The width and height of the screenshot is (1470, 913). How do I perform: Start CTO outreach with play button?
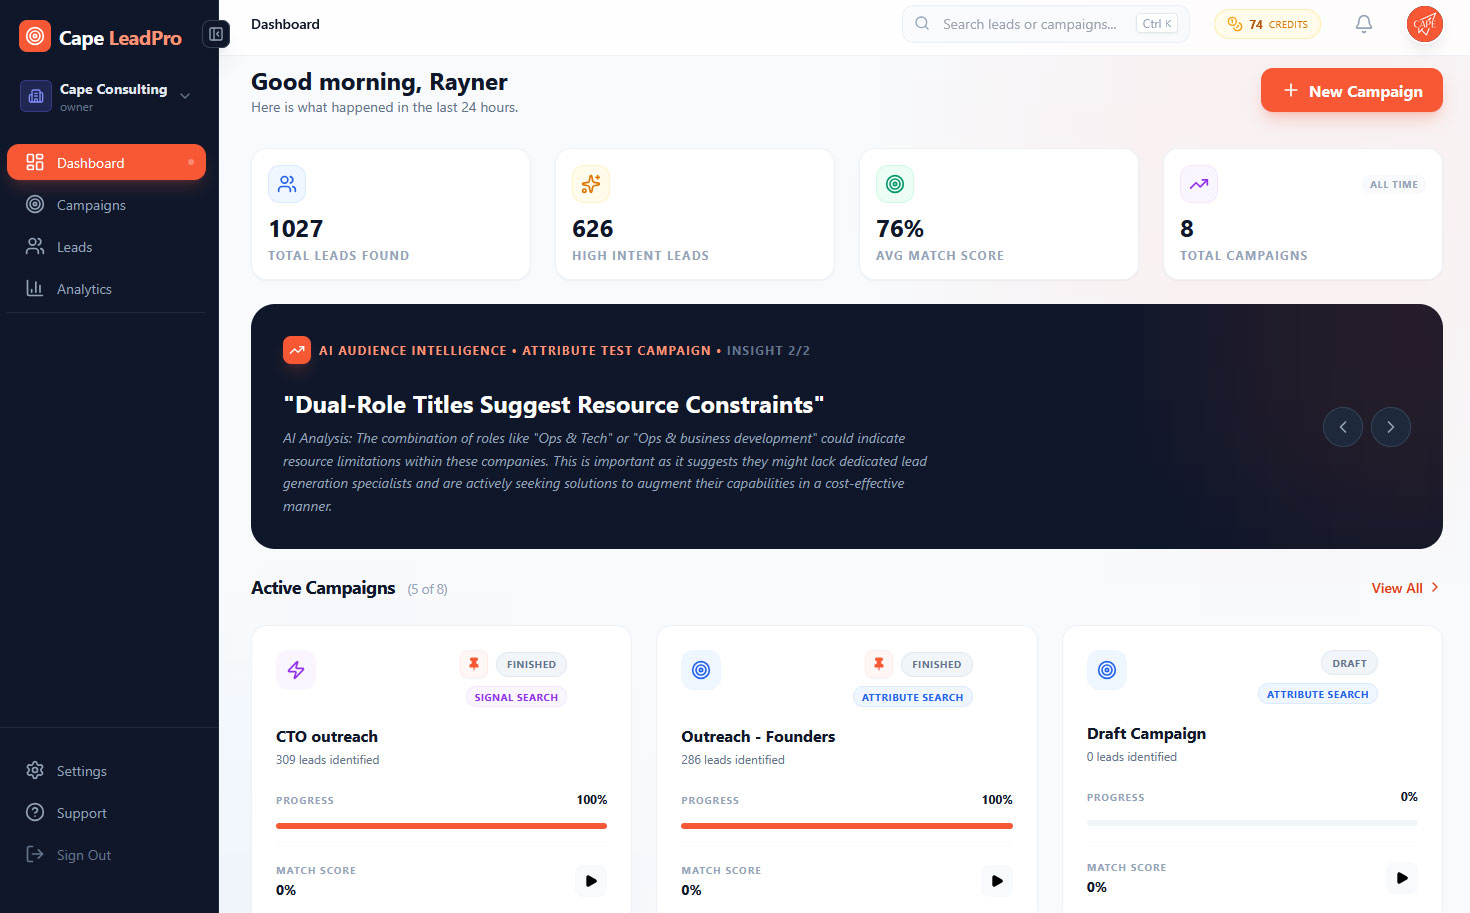(x=591, y=881)
